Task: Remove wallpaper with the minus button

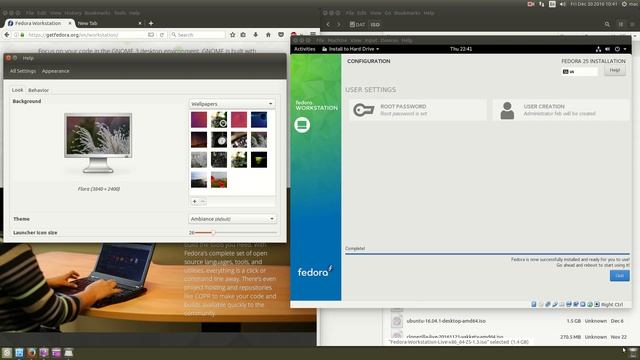Action: tap(202, 201)
